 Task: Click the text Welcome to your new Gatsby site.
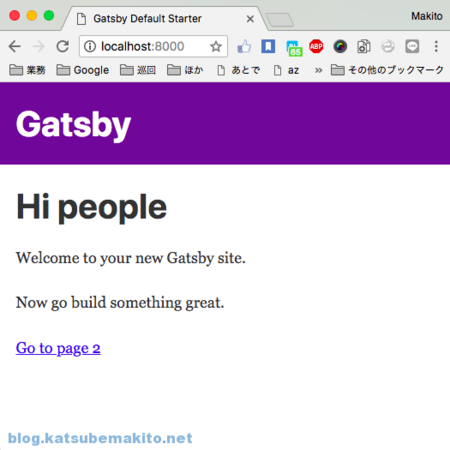pos(131,258)
